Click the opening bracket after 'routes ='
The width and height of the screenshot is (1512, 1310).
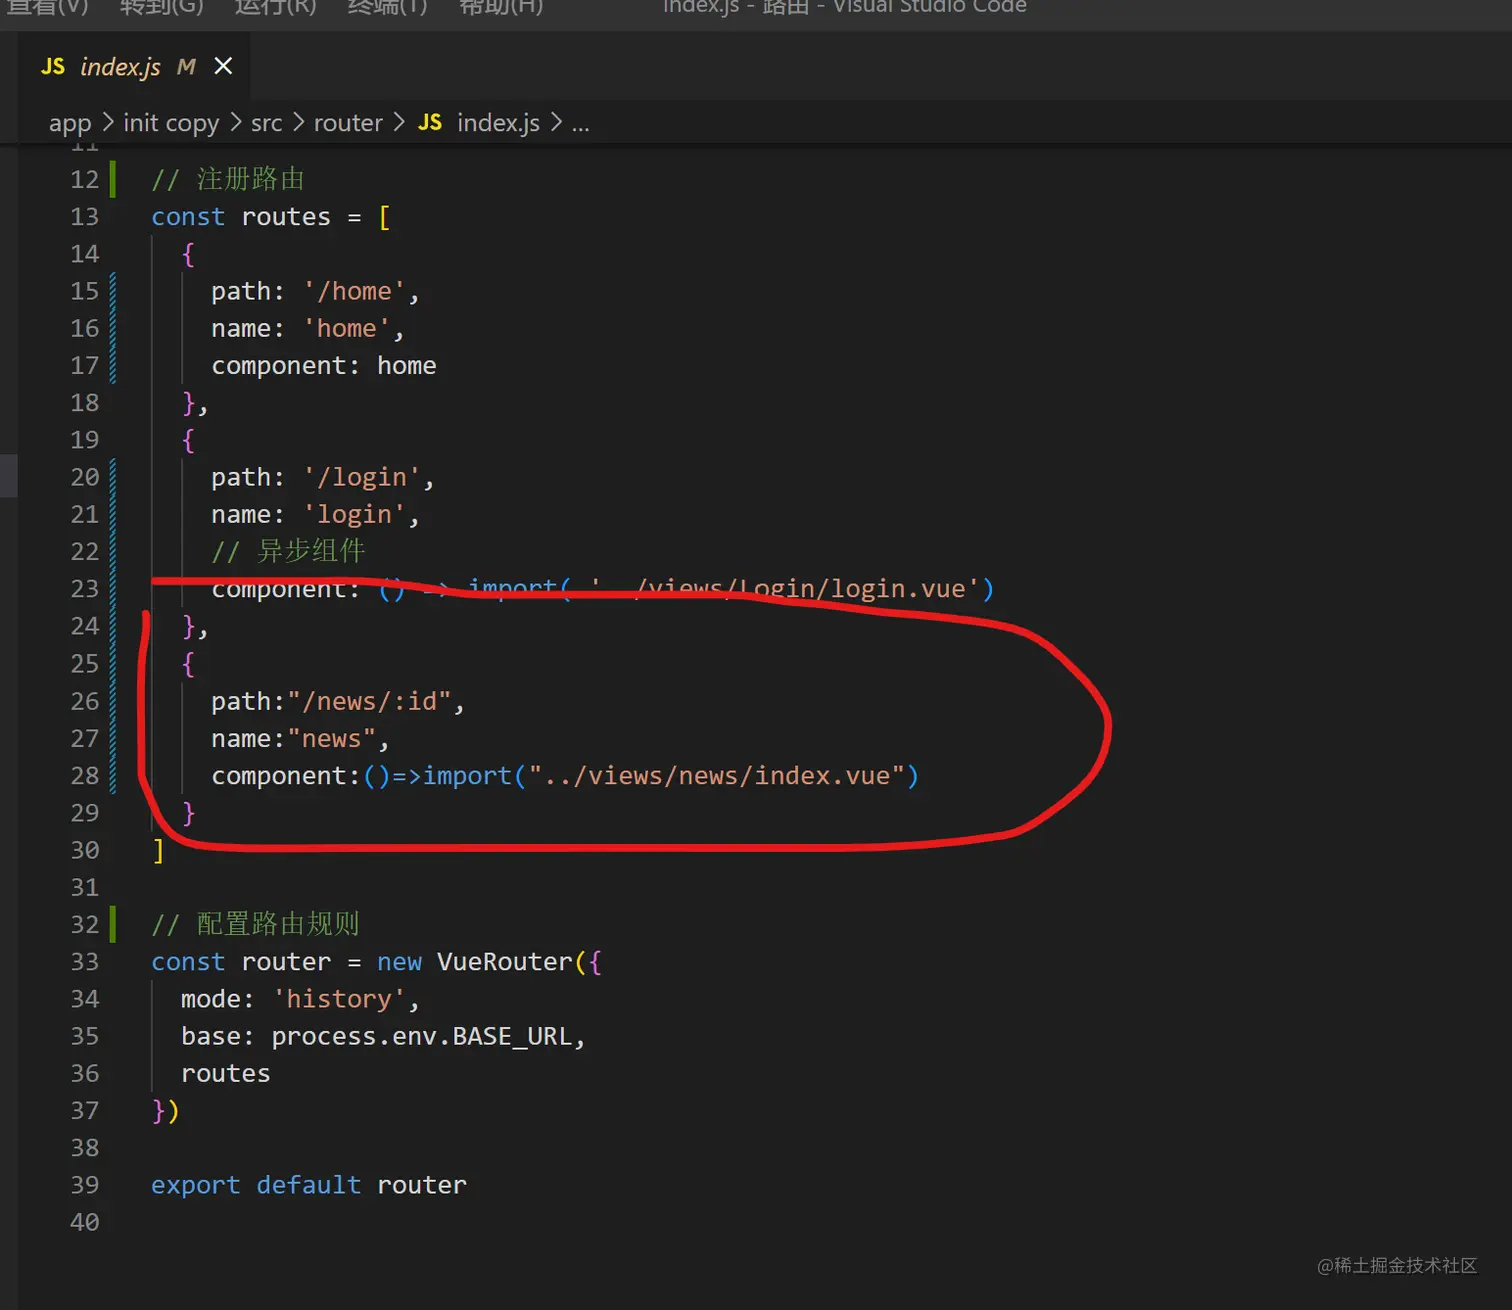click(x=384, y=217)
